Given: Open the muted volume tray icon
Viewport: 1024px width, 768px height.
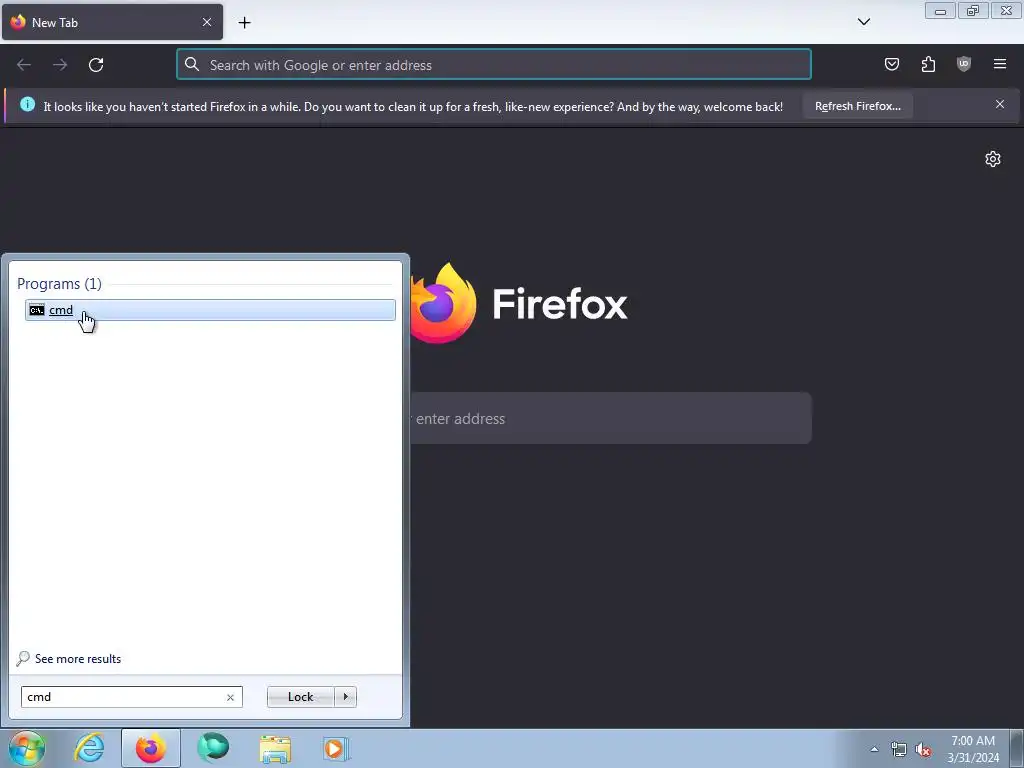Looking at the screenshot, I should (923, 749).
